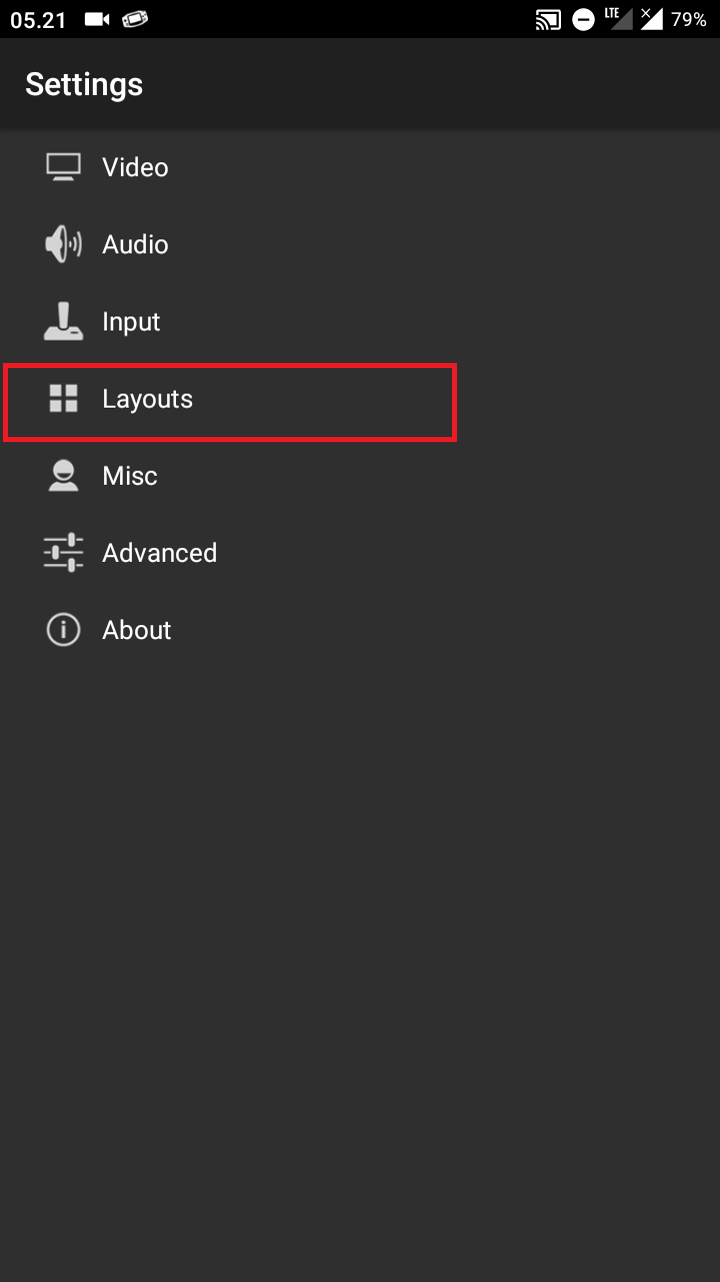The image size is (720, 1282).
Task: Click the Input joystick icon
Action: click(63, 322)
